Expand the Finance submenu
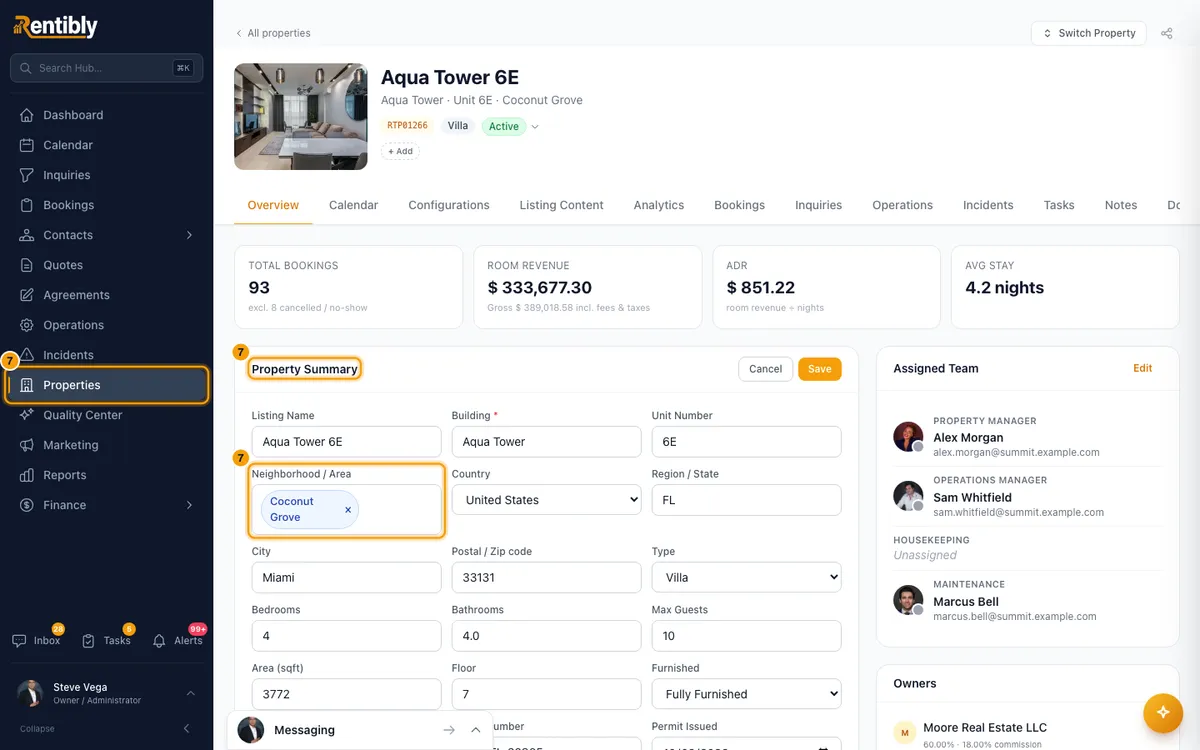 coord(189,505)
